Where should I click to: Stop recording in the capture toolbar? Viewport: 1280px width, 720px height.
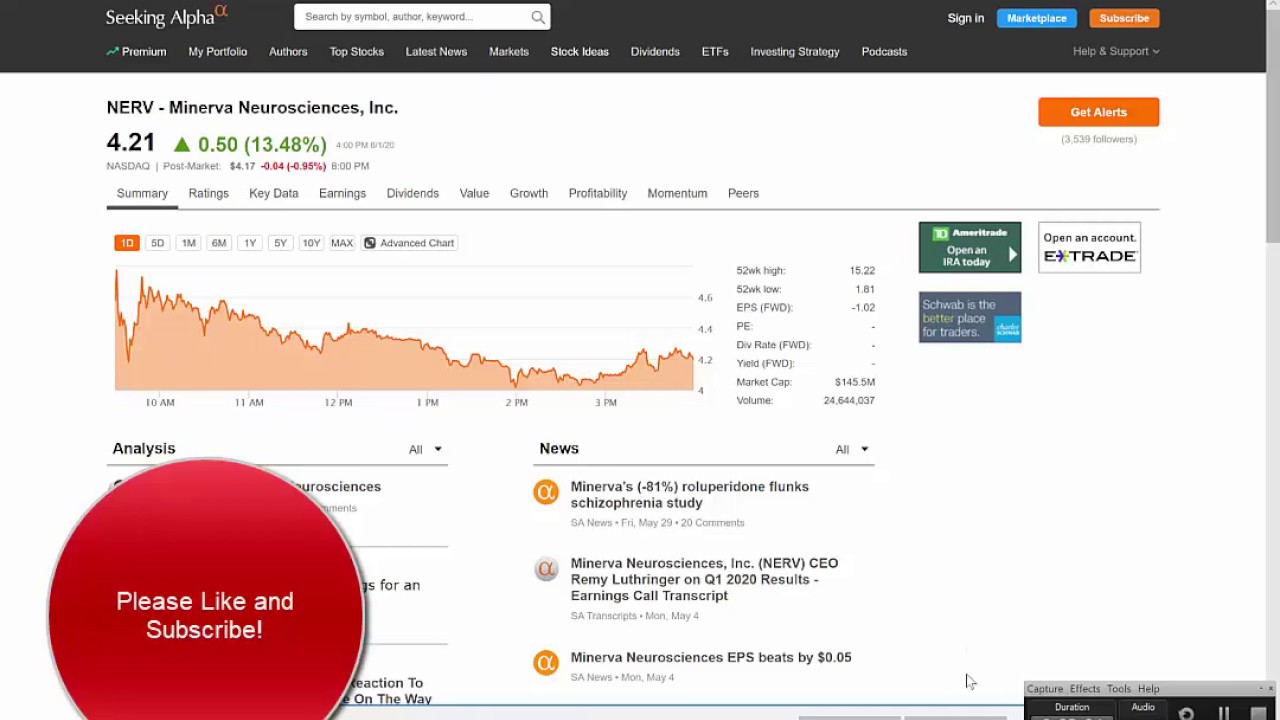1259,714
